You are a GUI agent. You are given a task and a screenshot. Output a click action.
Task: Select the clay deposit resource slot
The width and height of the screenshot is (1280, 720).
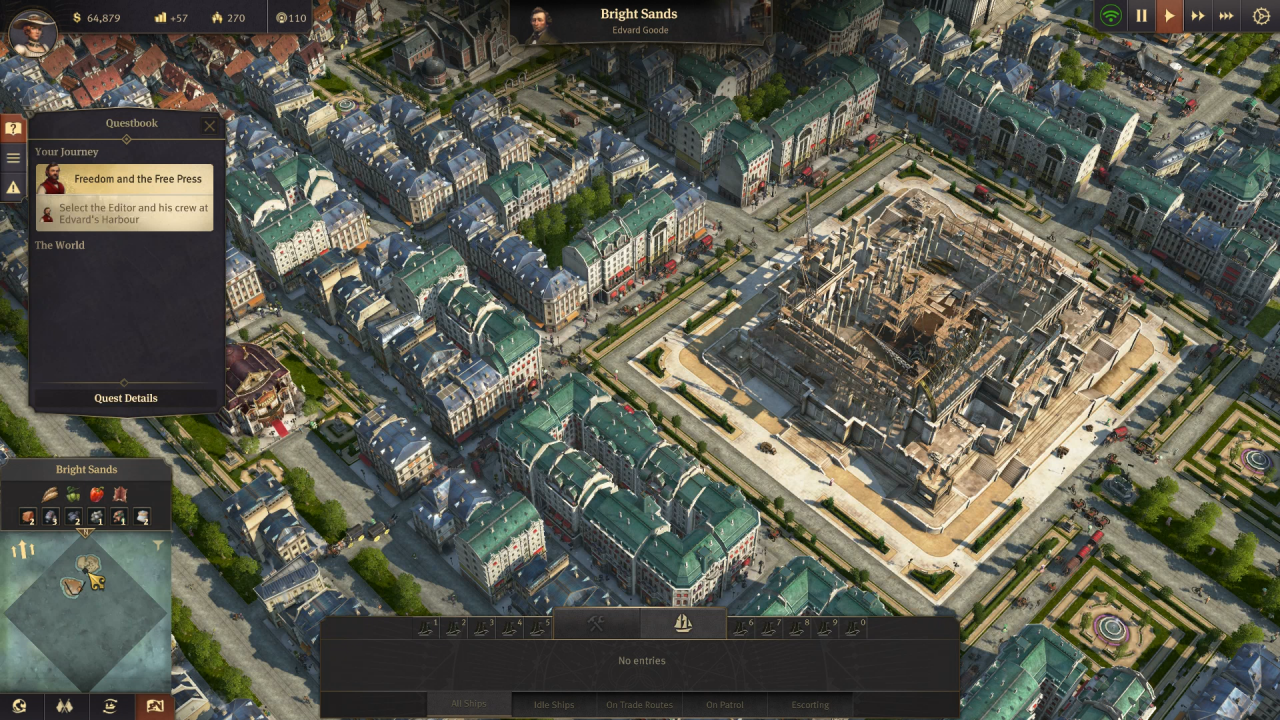(28, 517)
